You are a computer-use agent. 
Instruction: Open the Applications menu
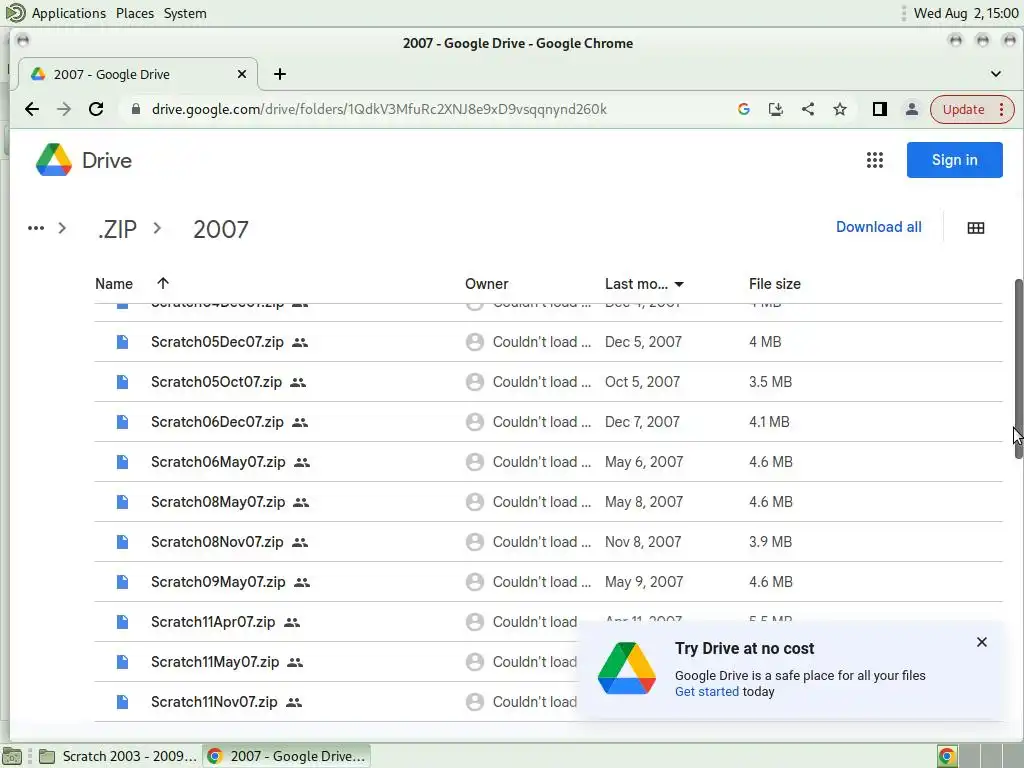(68, 13)
